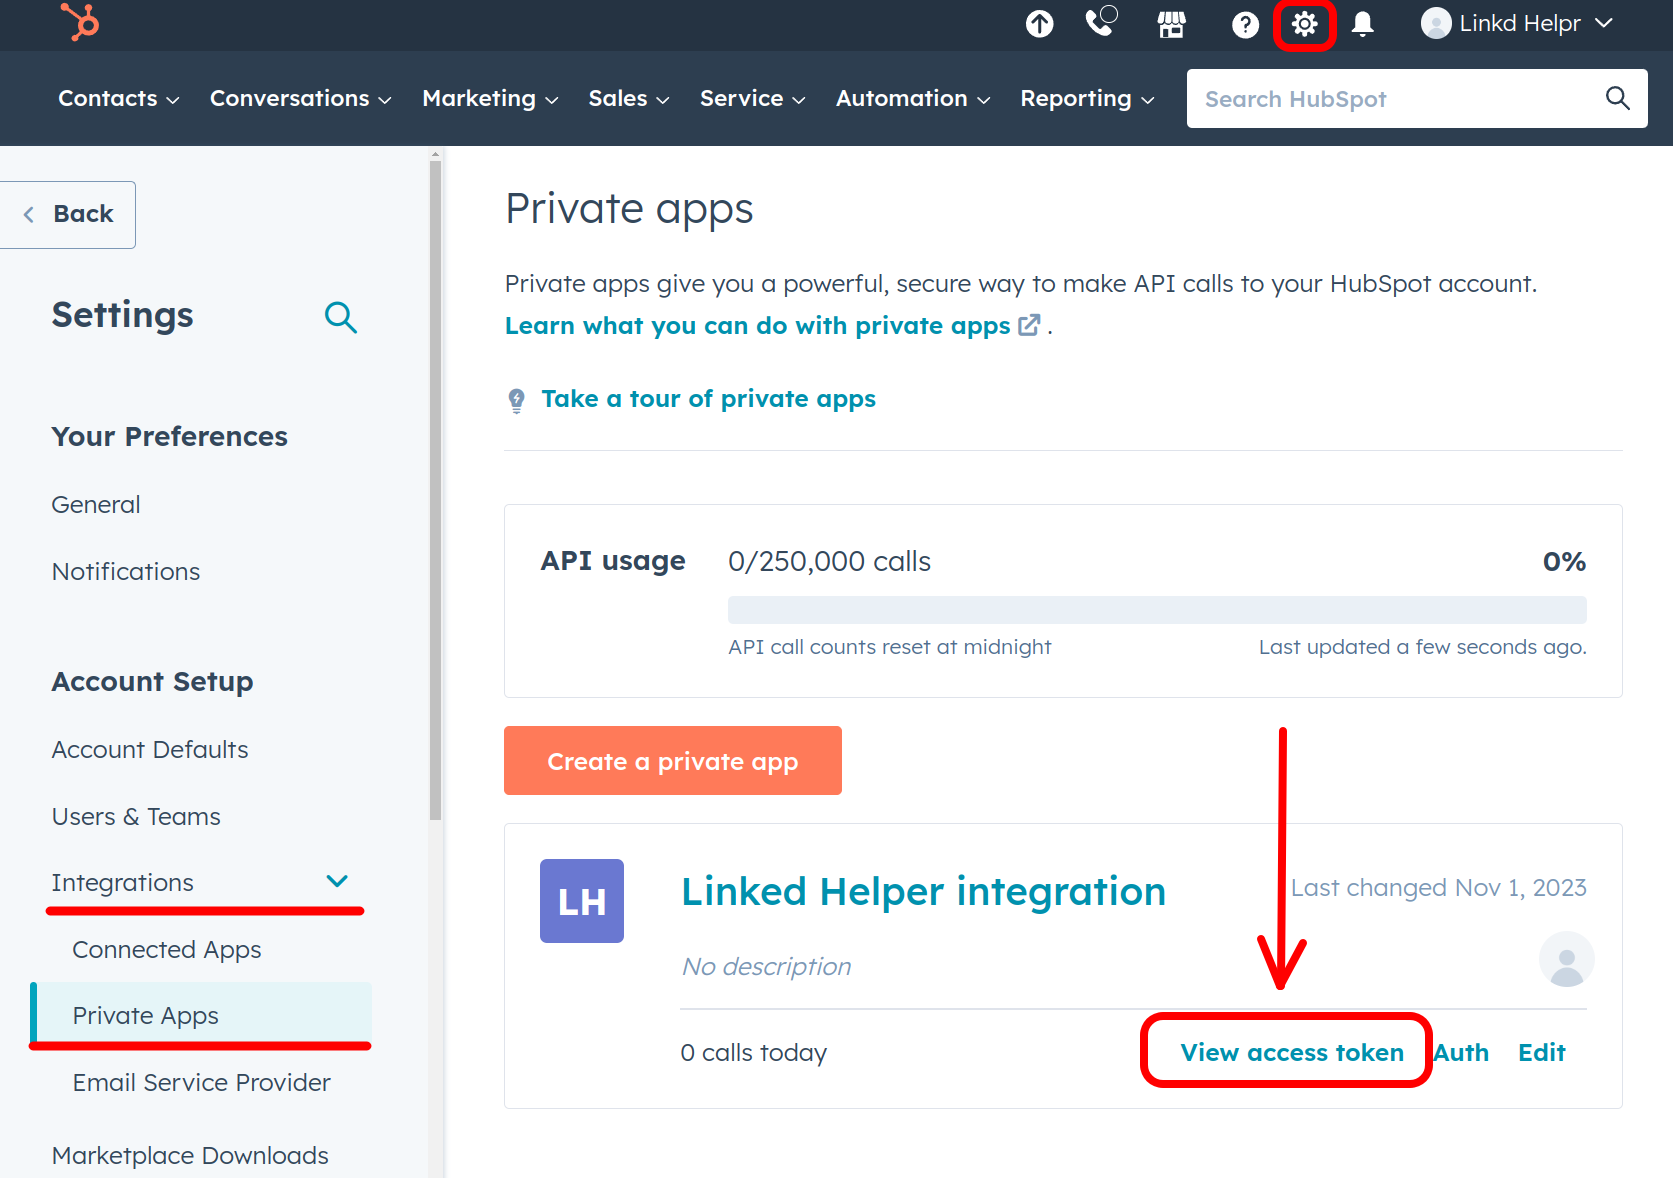Collapse the Integrations section chevron
The height and width of the screenshot is (1178, 1673).
point(337,881)
